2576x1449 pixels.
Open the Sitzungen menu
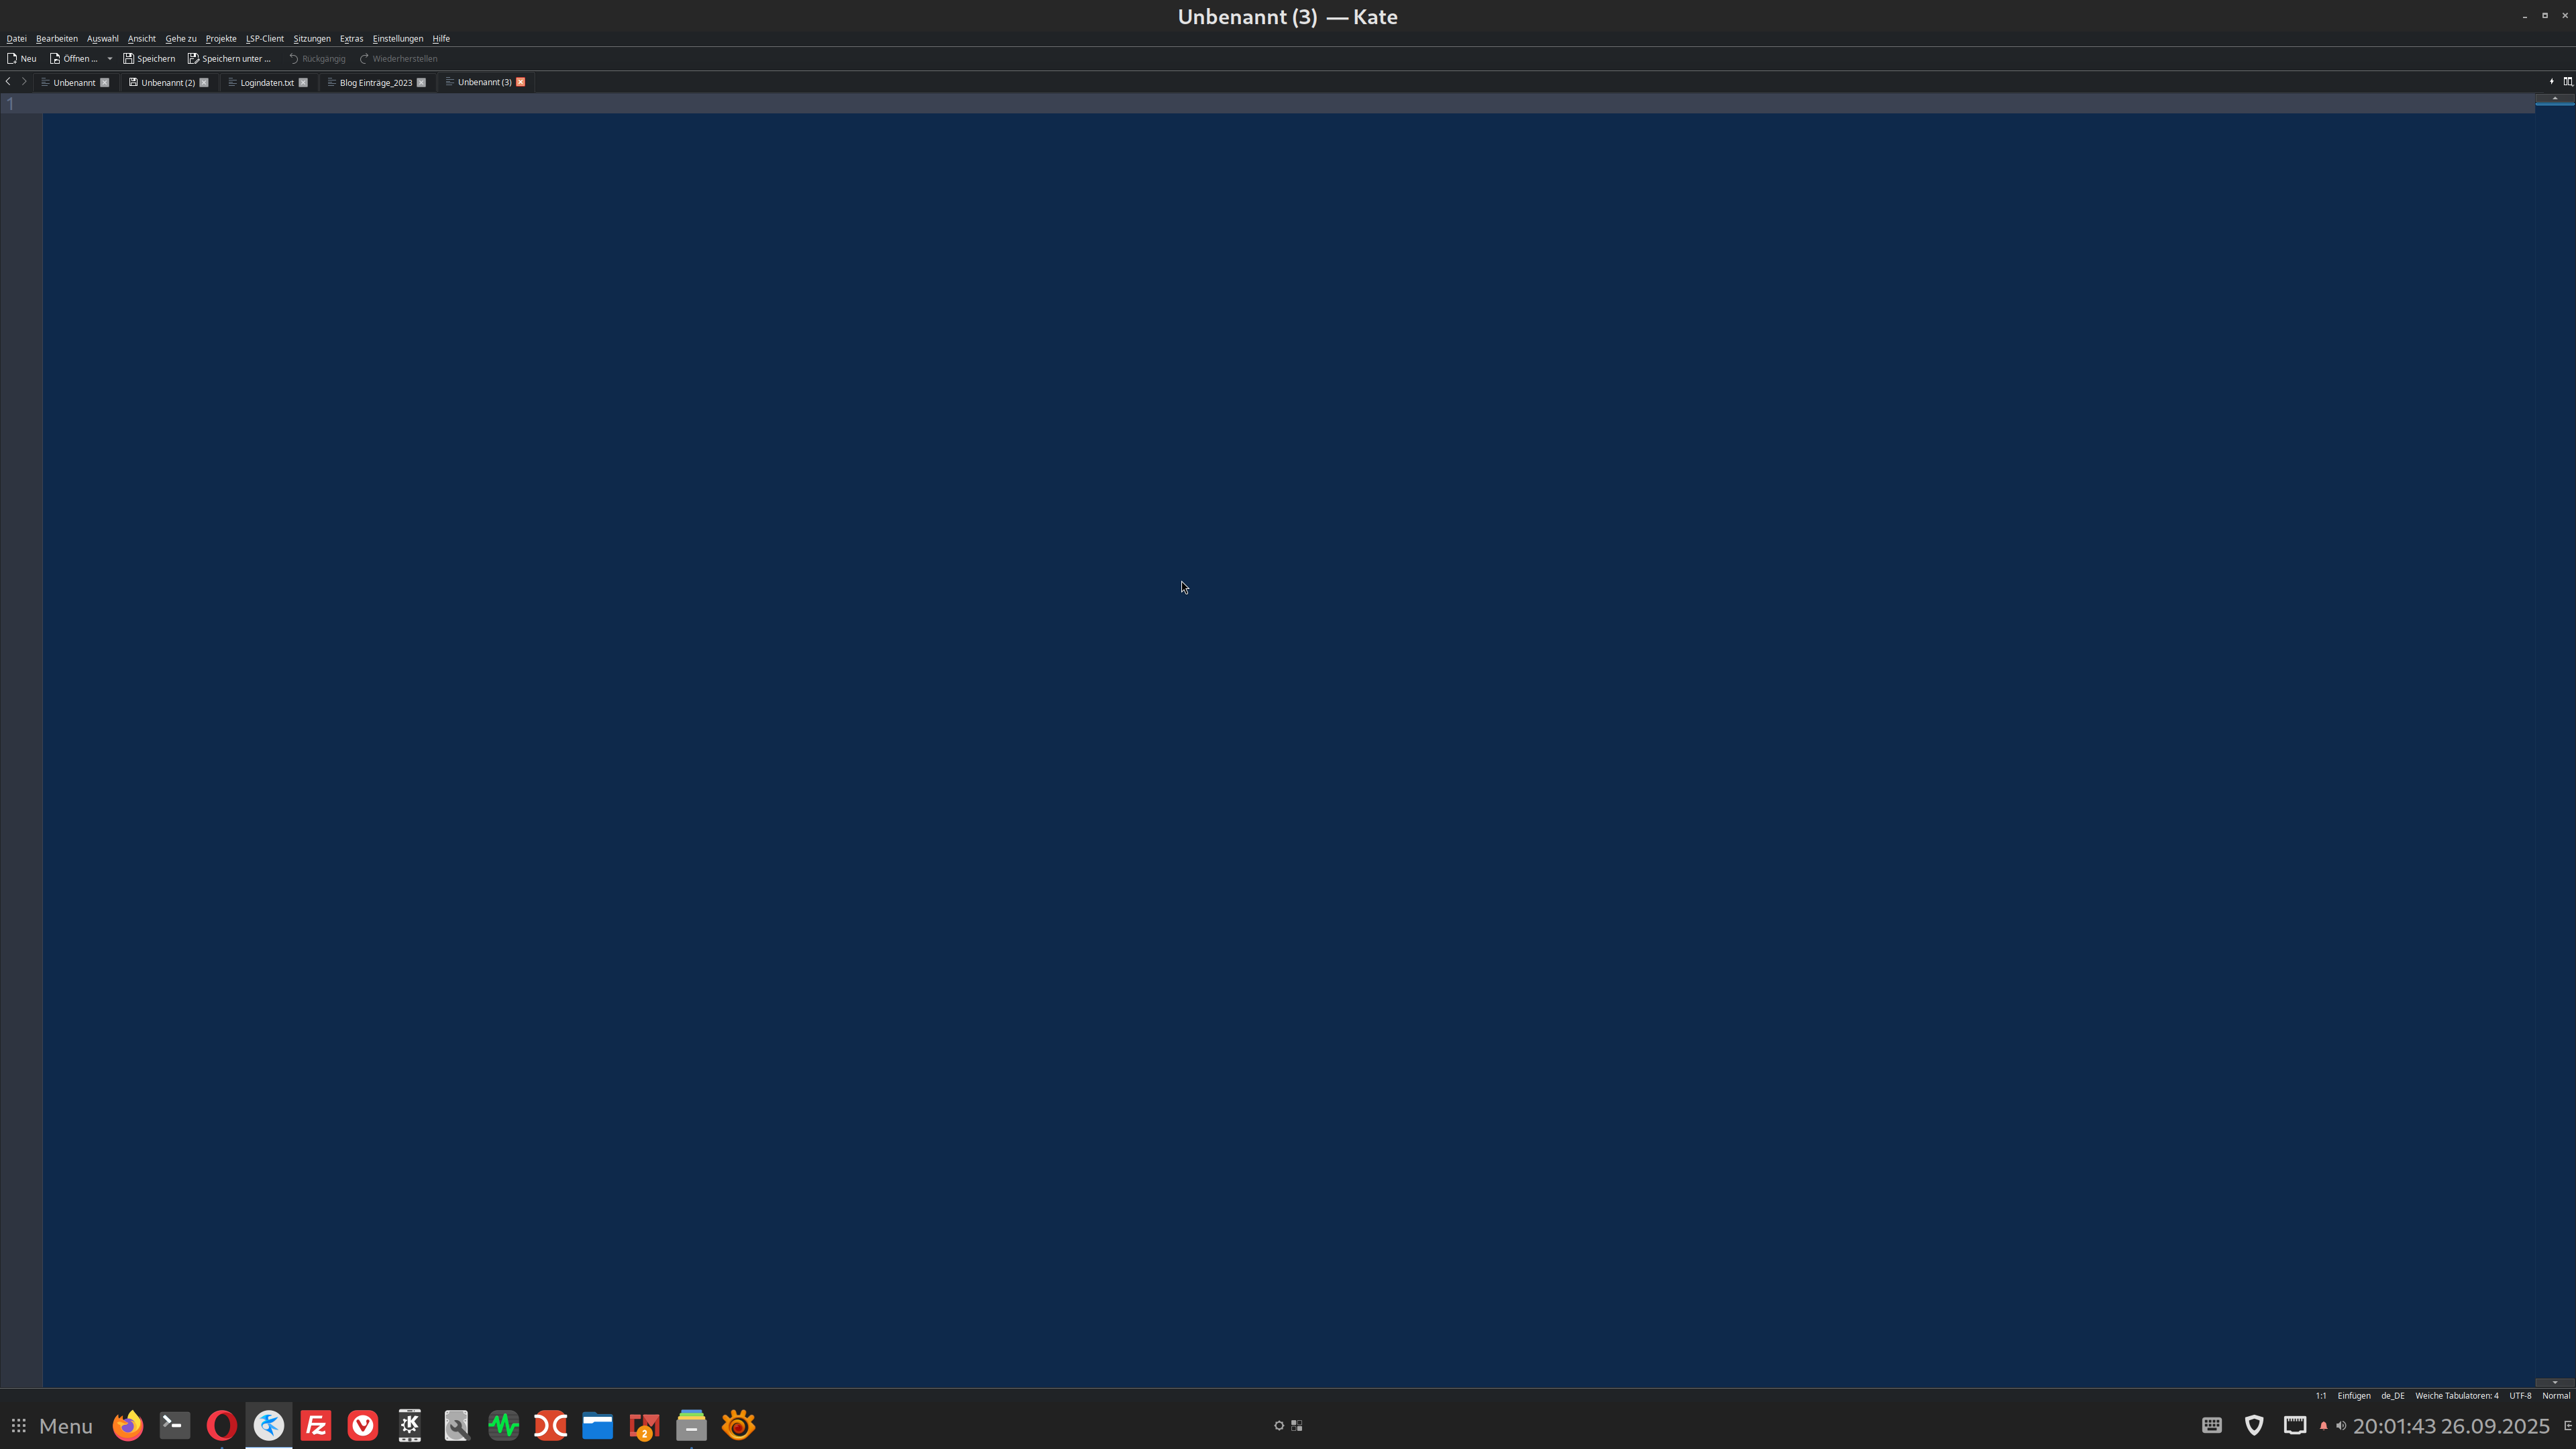pyautogui.click(x=311, y=38)
